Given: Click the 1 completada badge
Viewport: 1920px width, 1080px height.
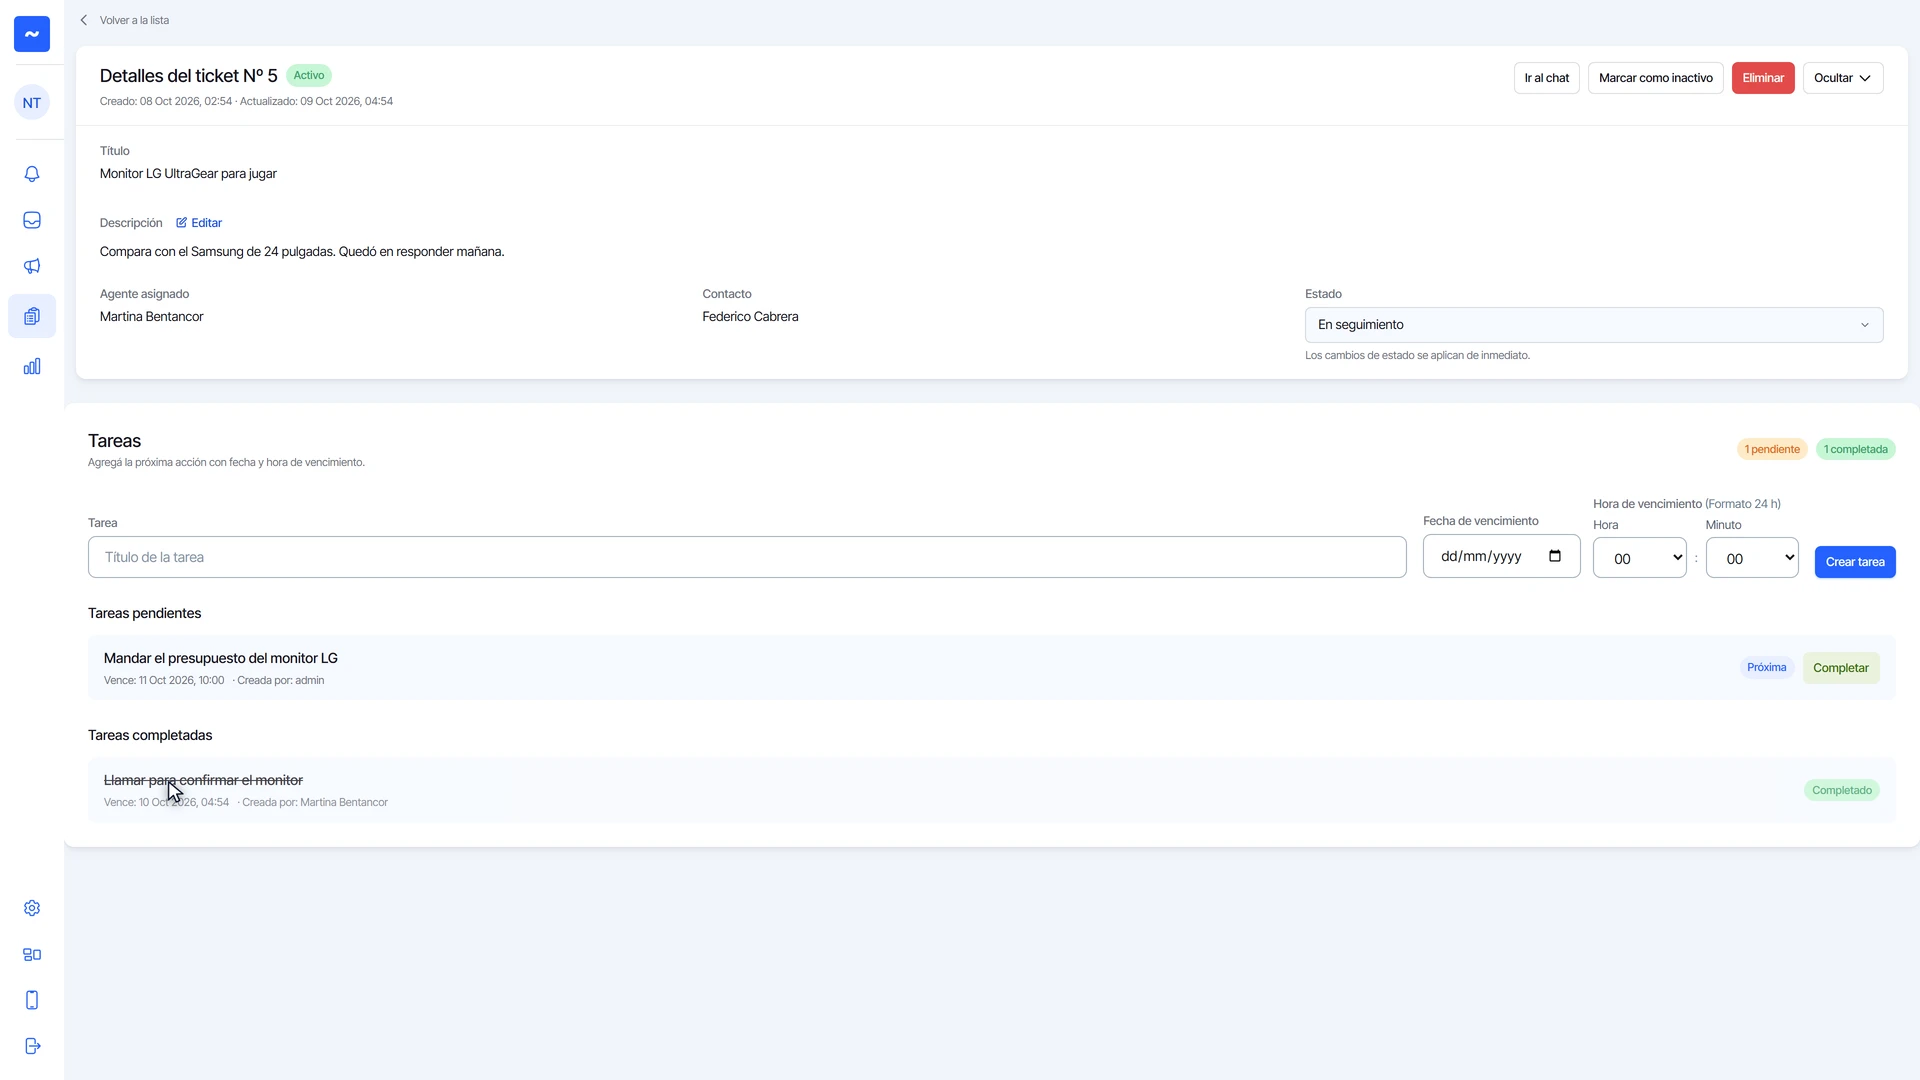Looking at the screenshot, I should coord(1856,449).
